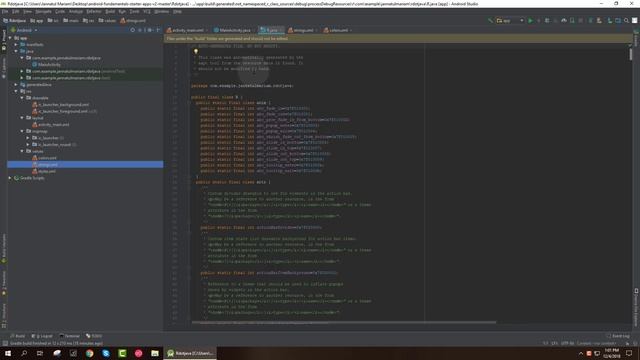The width and height of the screenshot is (640, 360).
Task: Open the Gradle side panel tab
Action: click(x=636, y=38)
